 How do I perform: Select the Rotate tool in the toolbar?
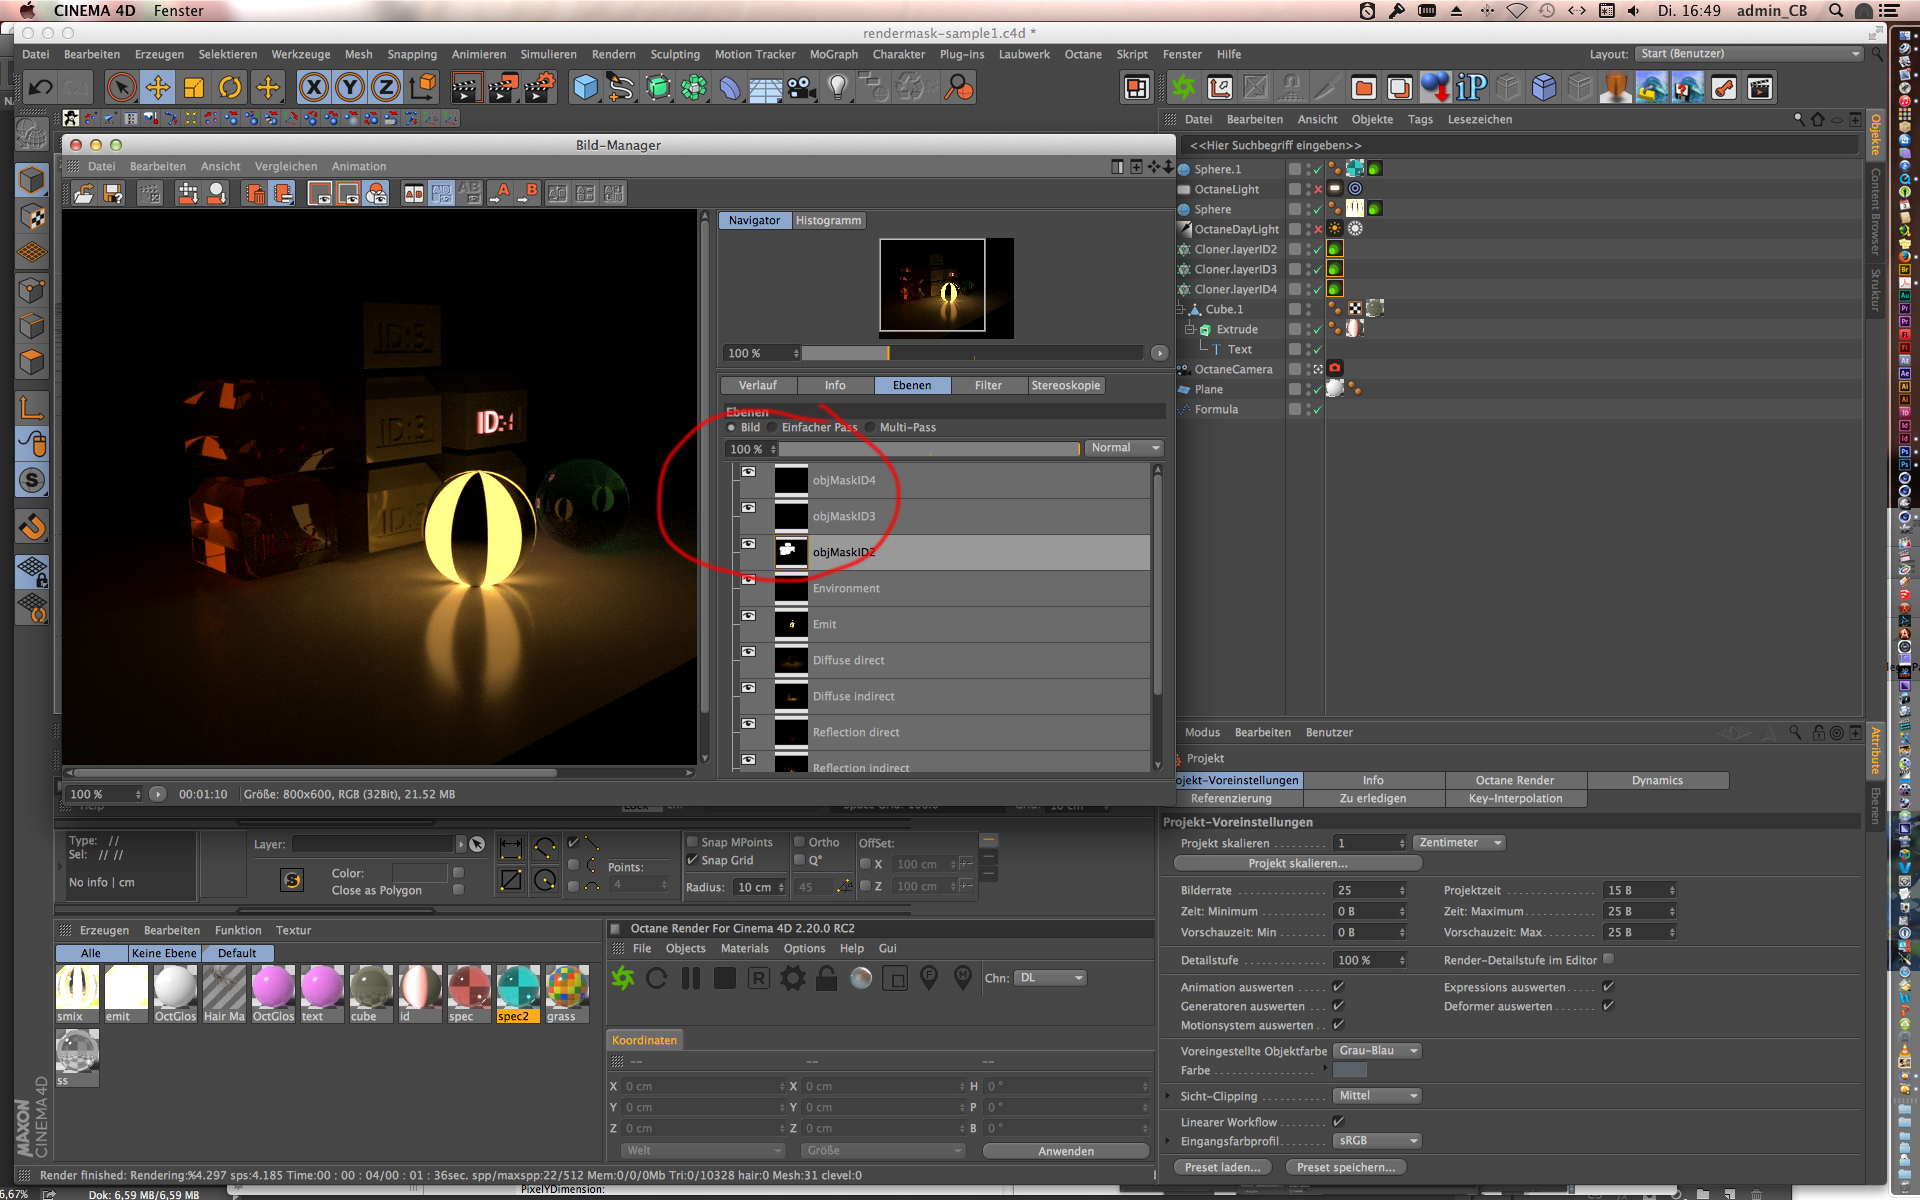230,88
